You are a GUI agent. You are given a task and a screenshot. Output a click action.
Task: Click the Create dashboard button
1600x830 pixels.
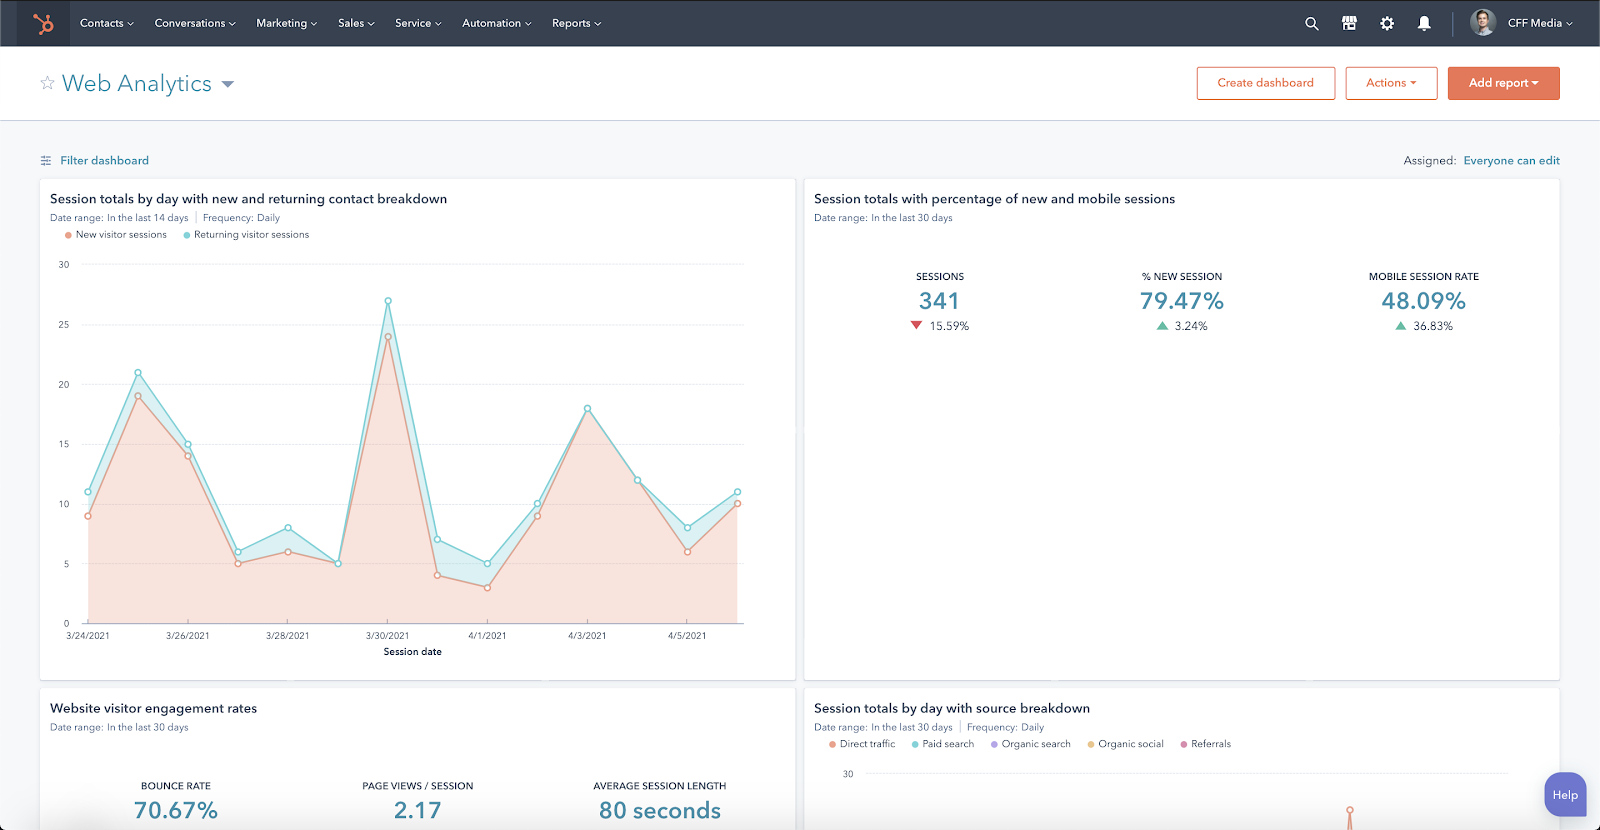point(1265,83)
